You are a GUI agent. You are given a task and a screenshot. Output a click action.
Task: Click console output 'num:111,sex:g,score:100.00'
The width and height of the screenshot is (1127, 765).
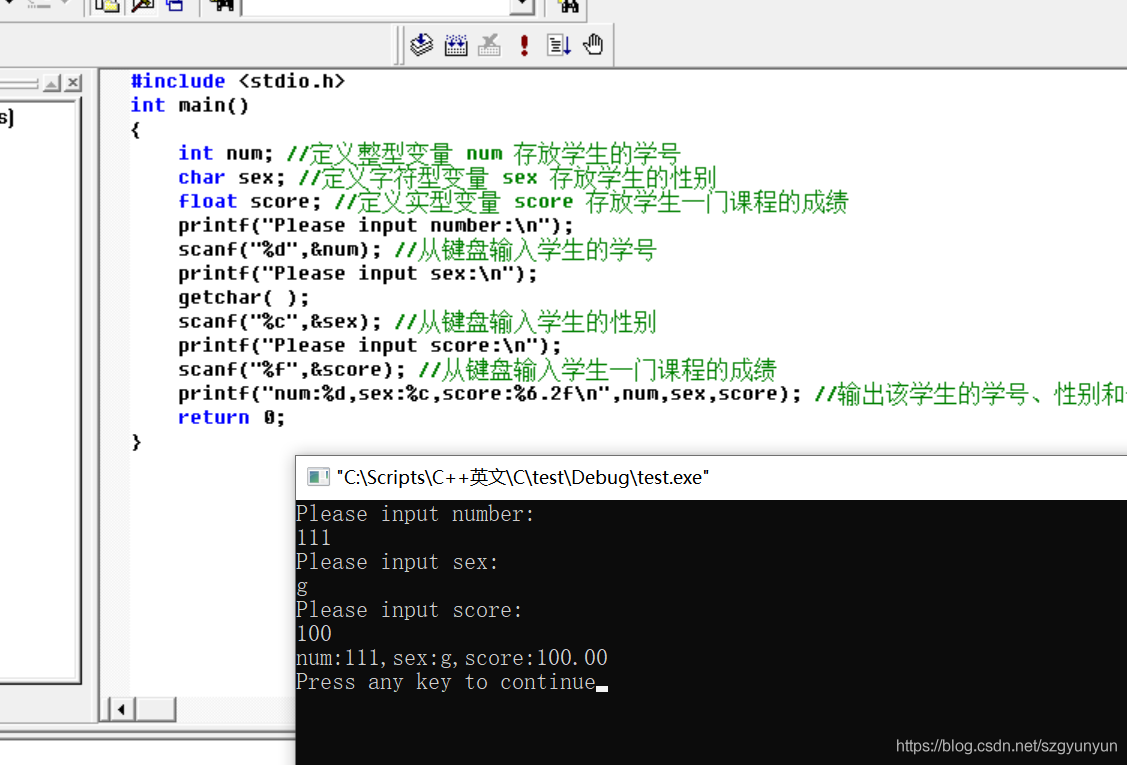451,658
